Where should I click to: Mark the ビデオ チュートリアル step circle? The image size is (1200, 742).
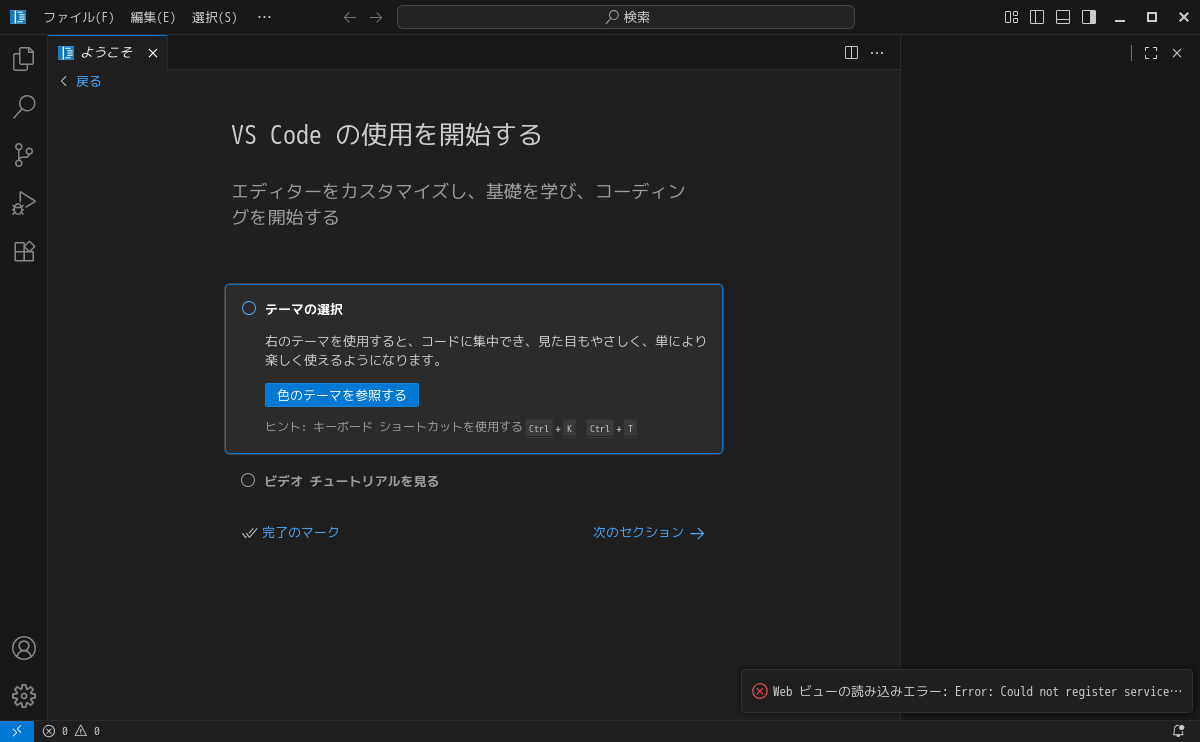pos(248,480)
